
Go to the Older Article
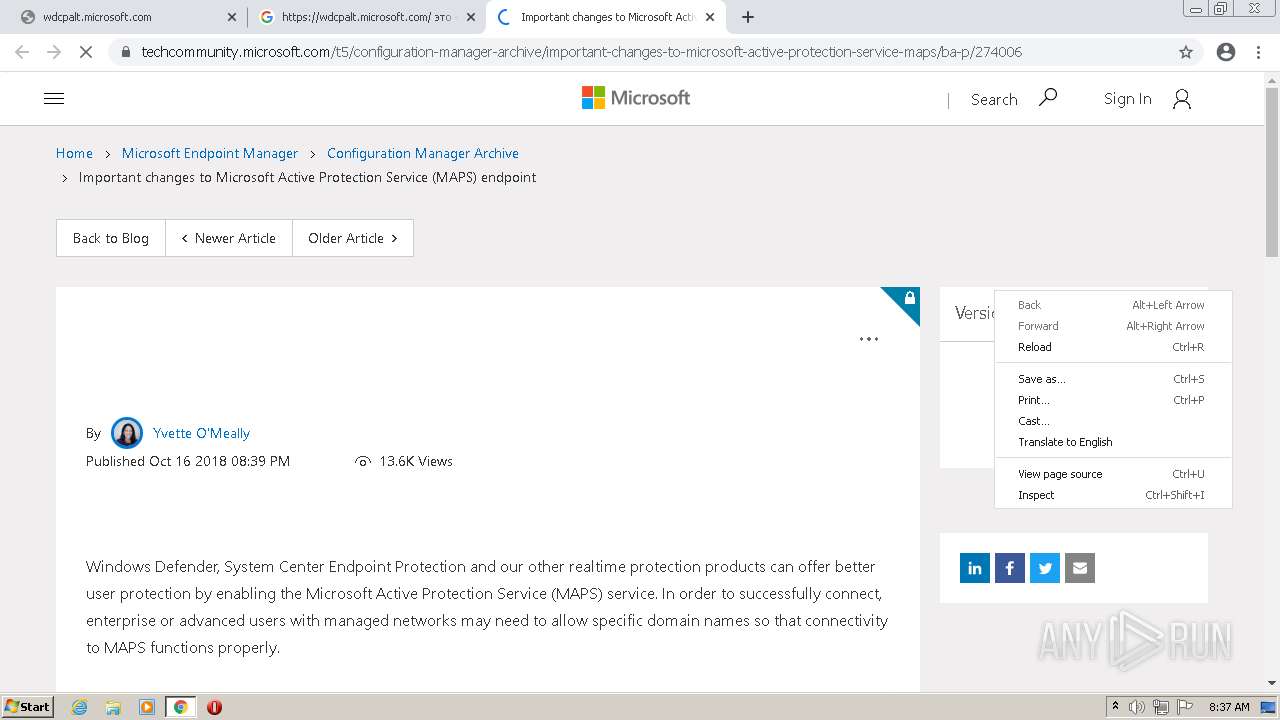coord(353,238)
